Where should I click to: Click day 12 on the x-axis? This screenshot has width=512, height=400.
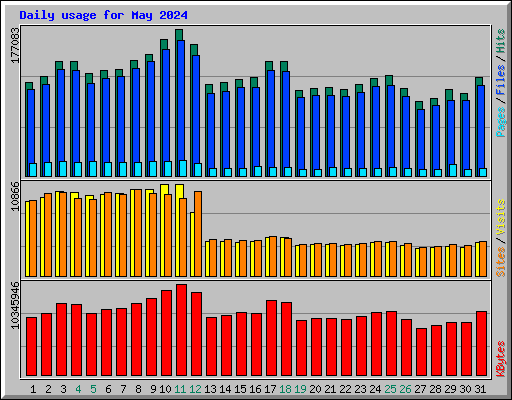click(195, 389)
